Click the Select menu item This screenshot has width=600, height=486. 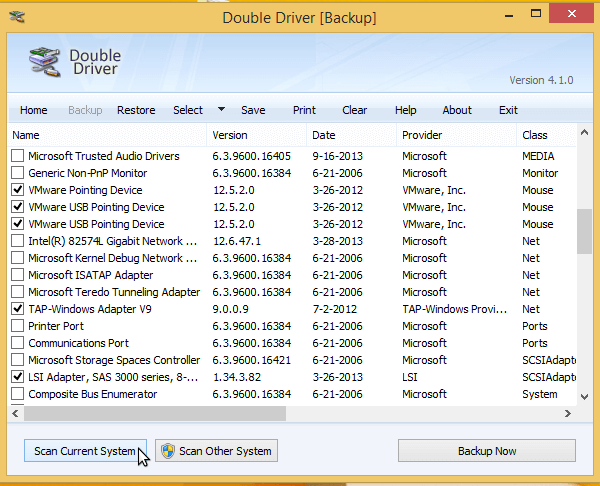188,110
